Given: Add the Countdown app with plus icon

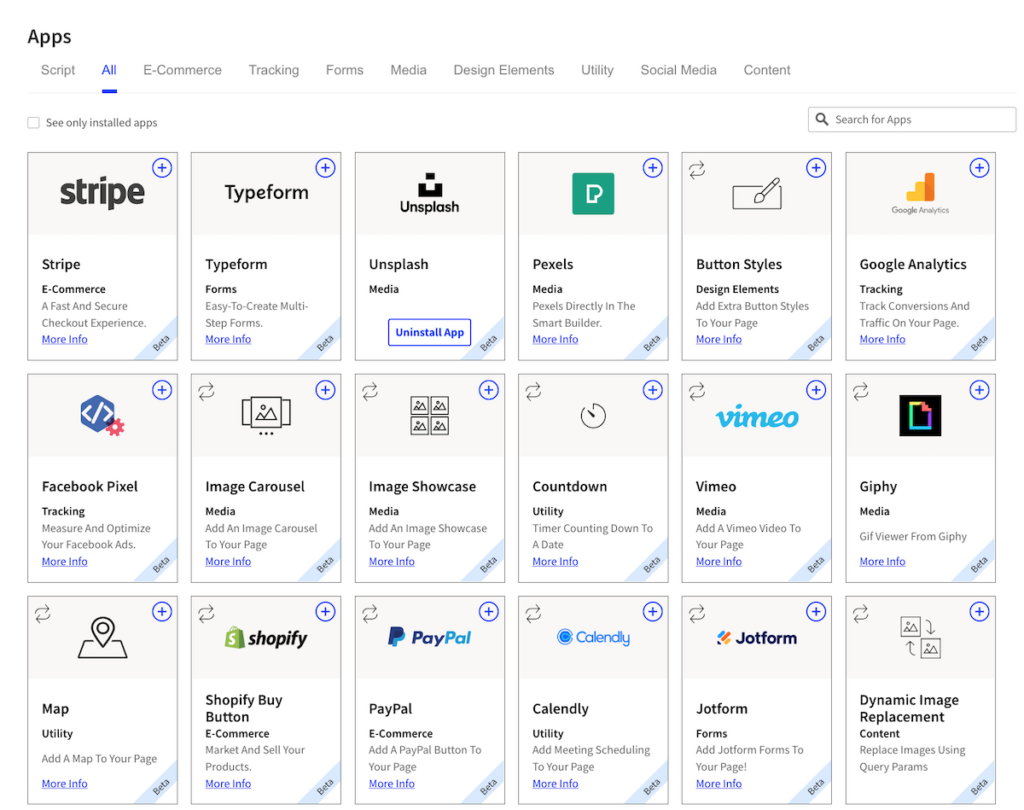Looking at the screenshot, I should point(652,390).
